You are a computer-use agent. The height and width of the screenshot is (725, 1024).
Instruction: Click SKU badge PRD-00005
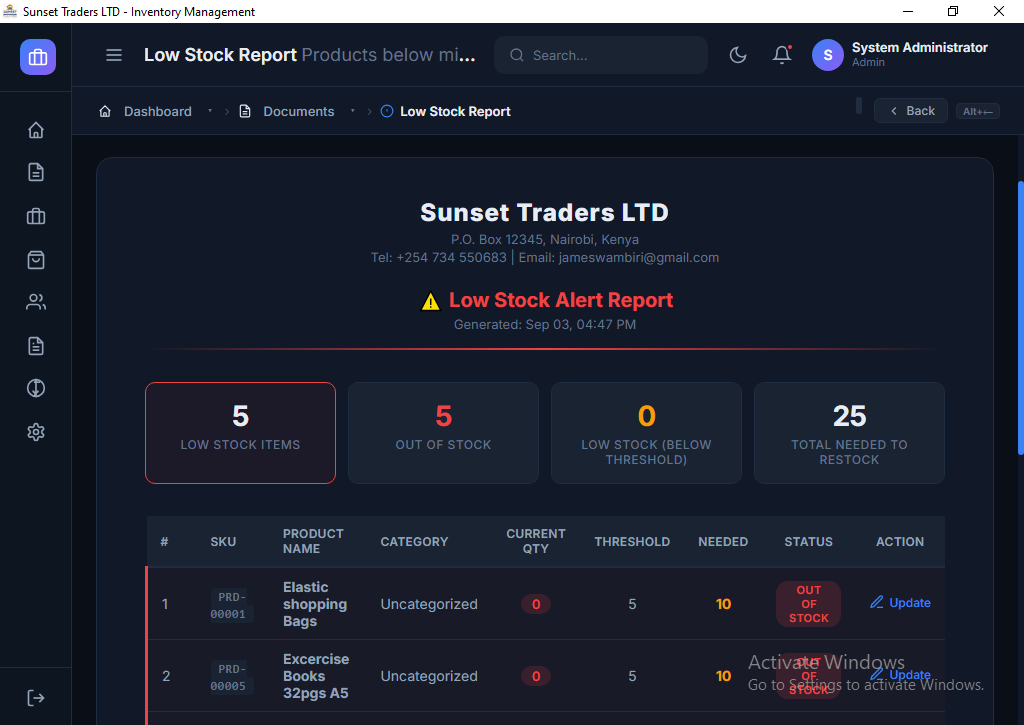[231, 677]
